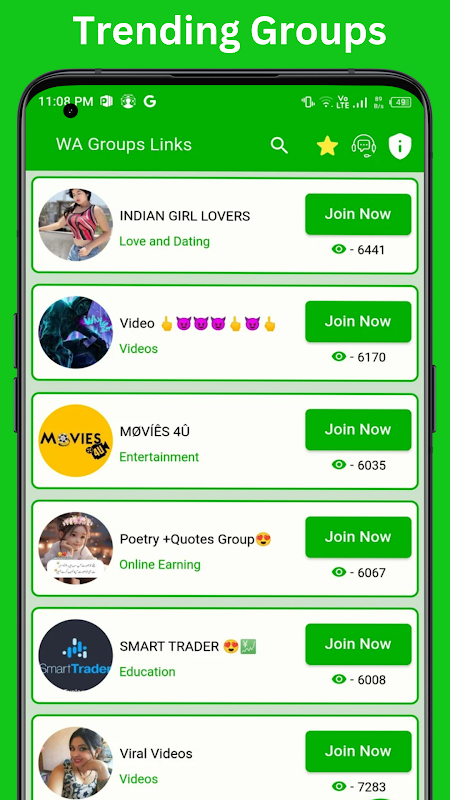Tap the yellow star favorites icon
The image size is (450, 800).
point(327,146)
